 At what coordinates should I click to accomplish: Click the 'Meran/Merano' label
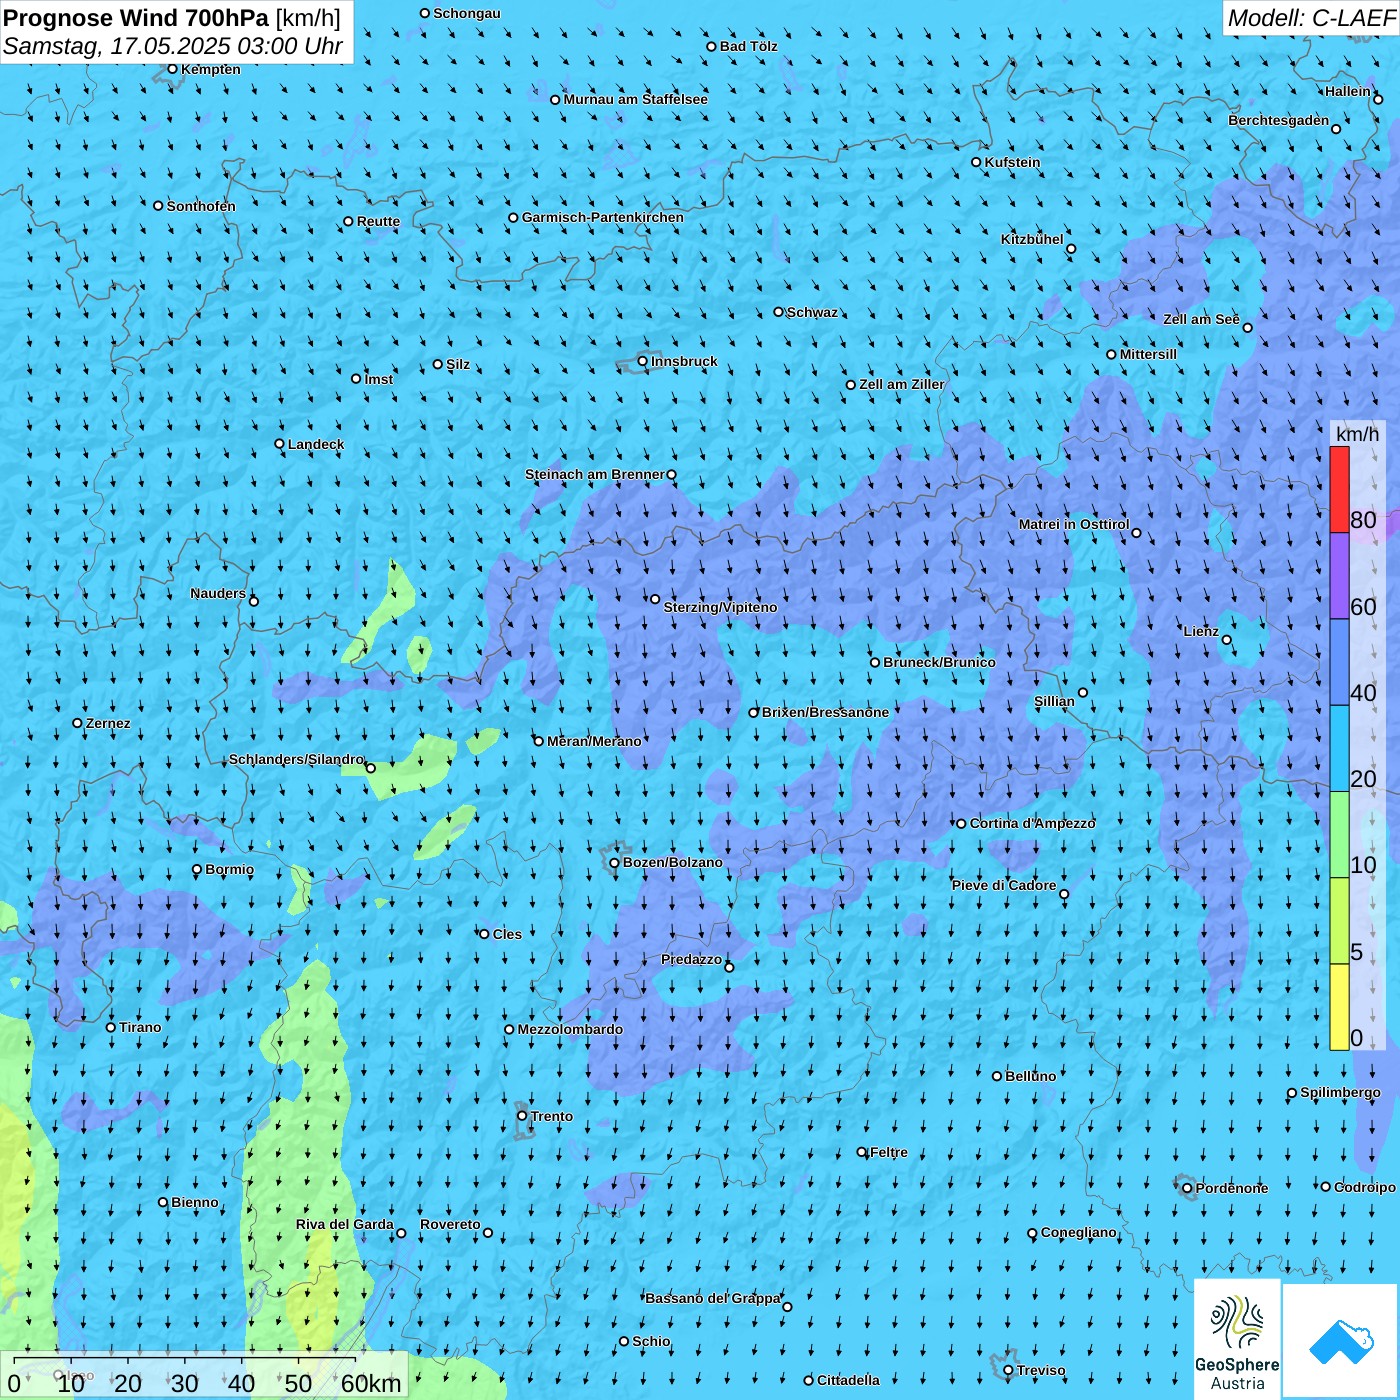click(x=594, y=741)
